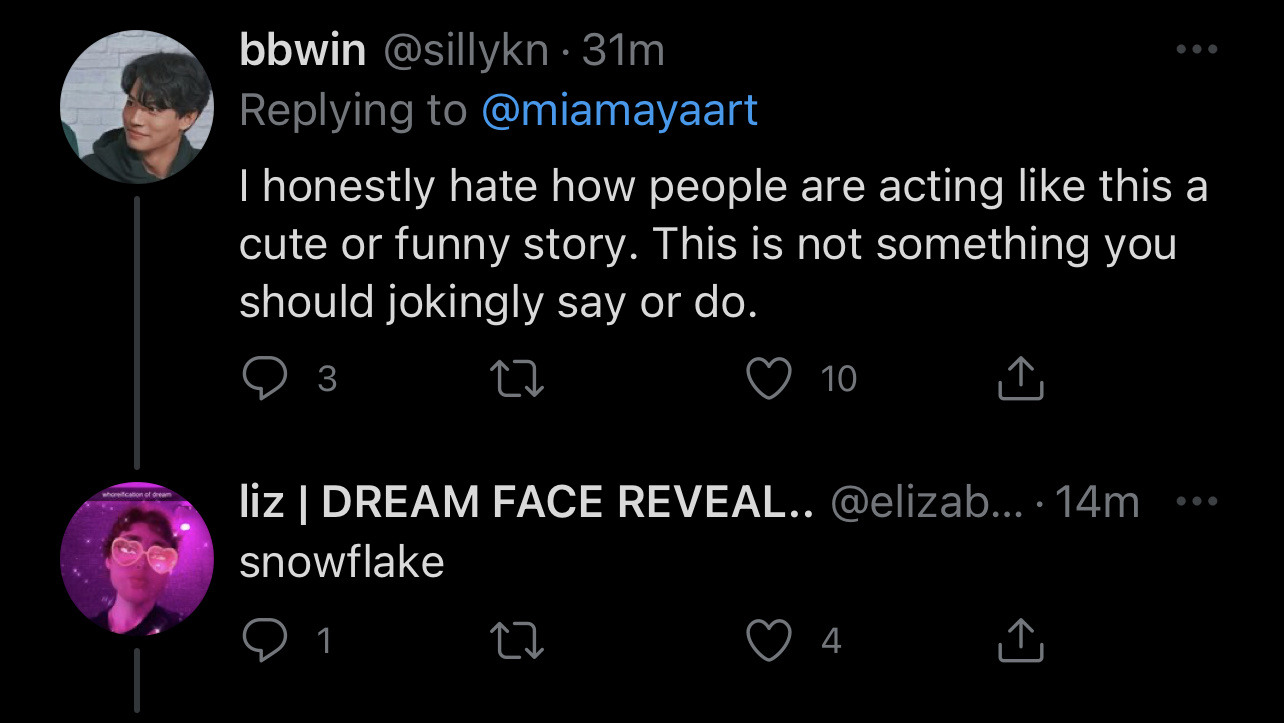Open the 31m timestamp on bbwin's tweet
This screenshot has width=1284, height=723.
pyautogui.click(x=623, y=51)
